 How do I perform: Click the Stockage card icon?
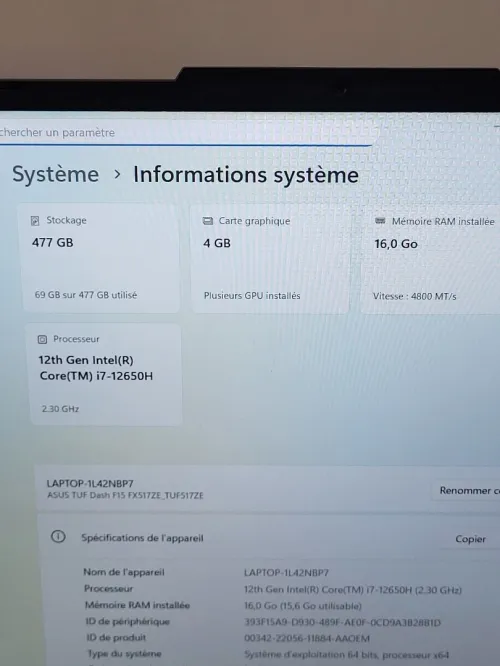point(35,220)
